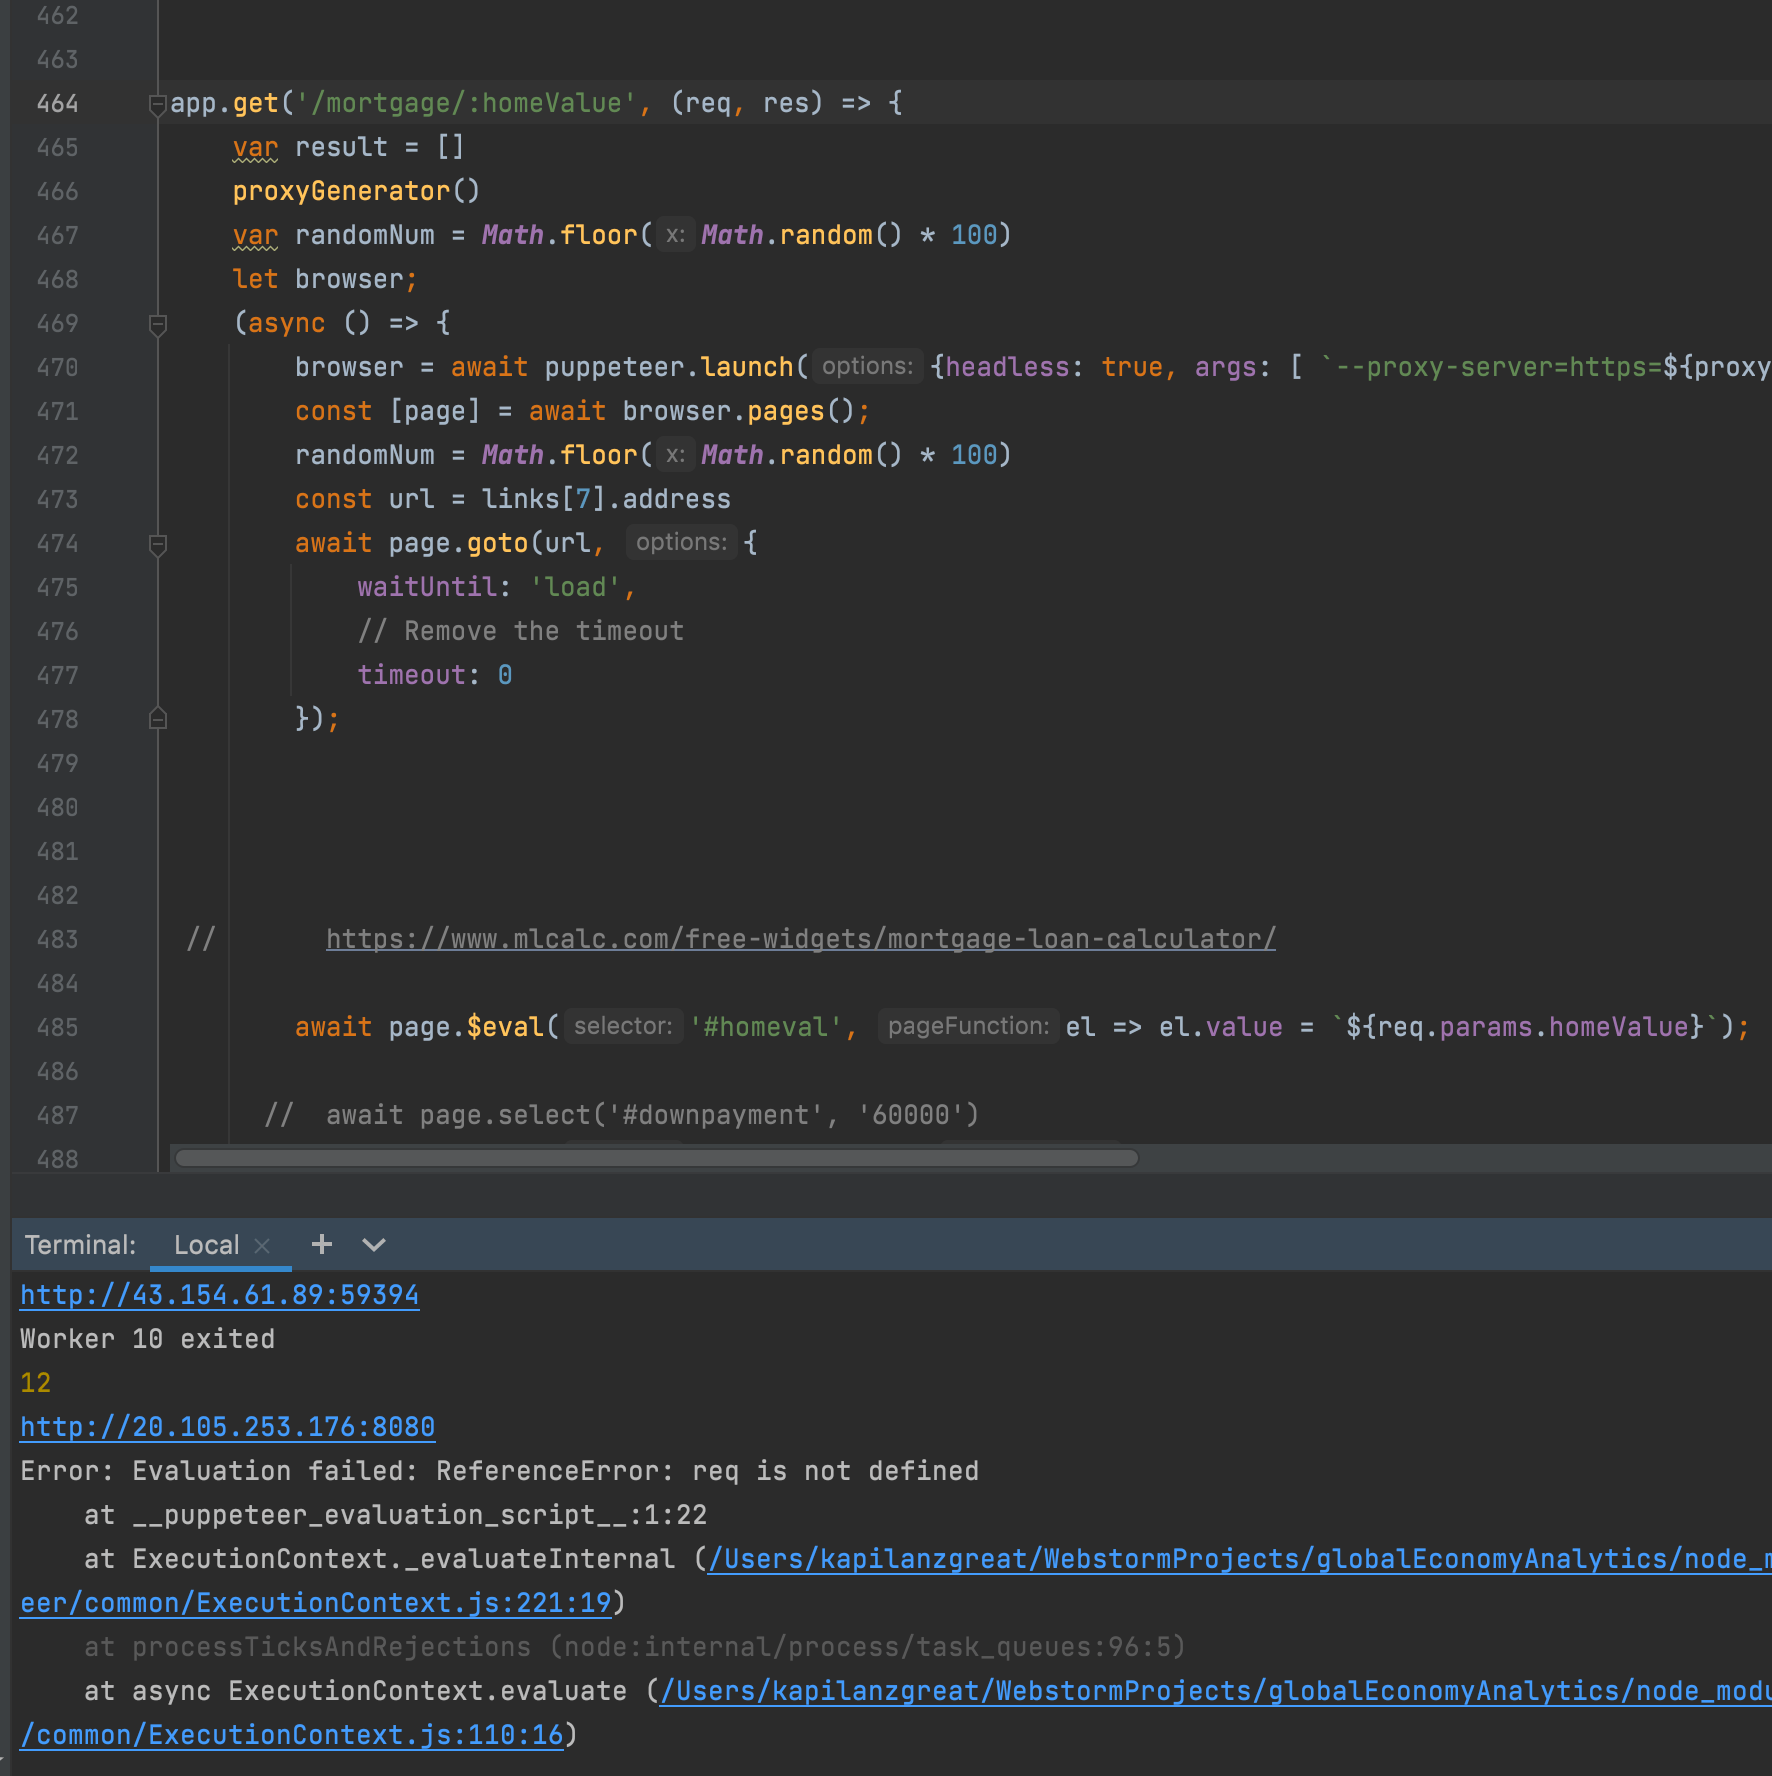
Task: Open ExecutionContext.js:221:19 stack trace link
Action: (316, 1603)
